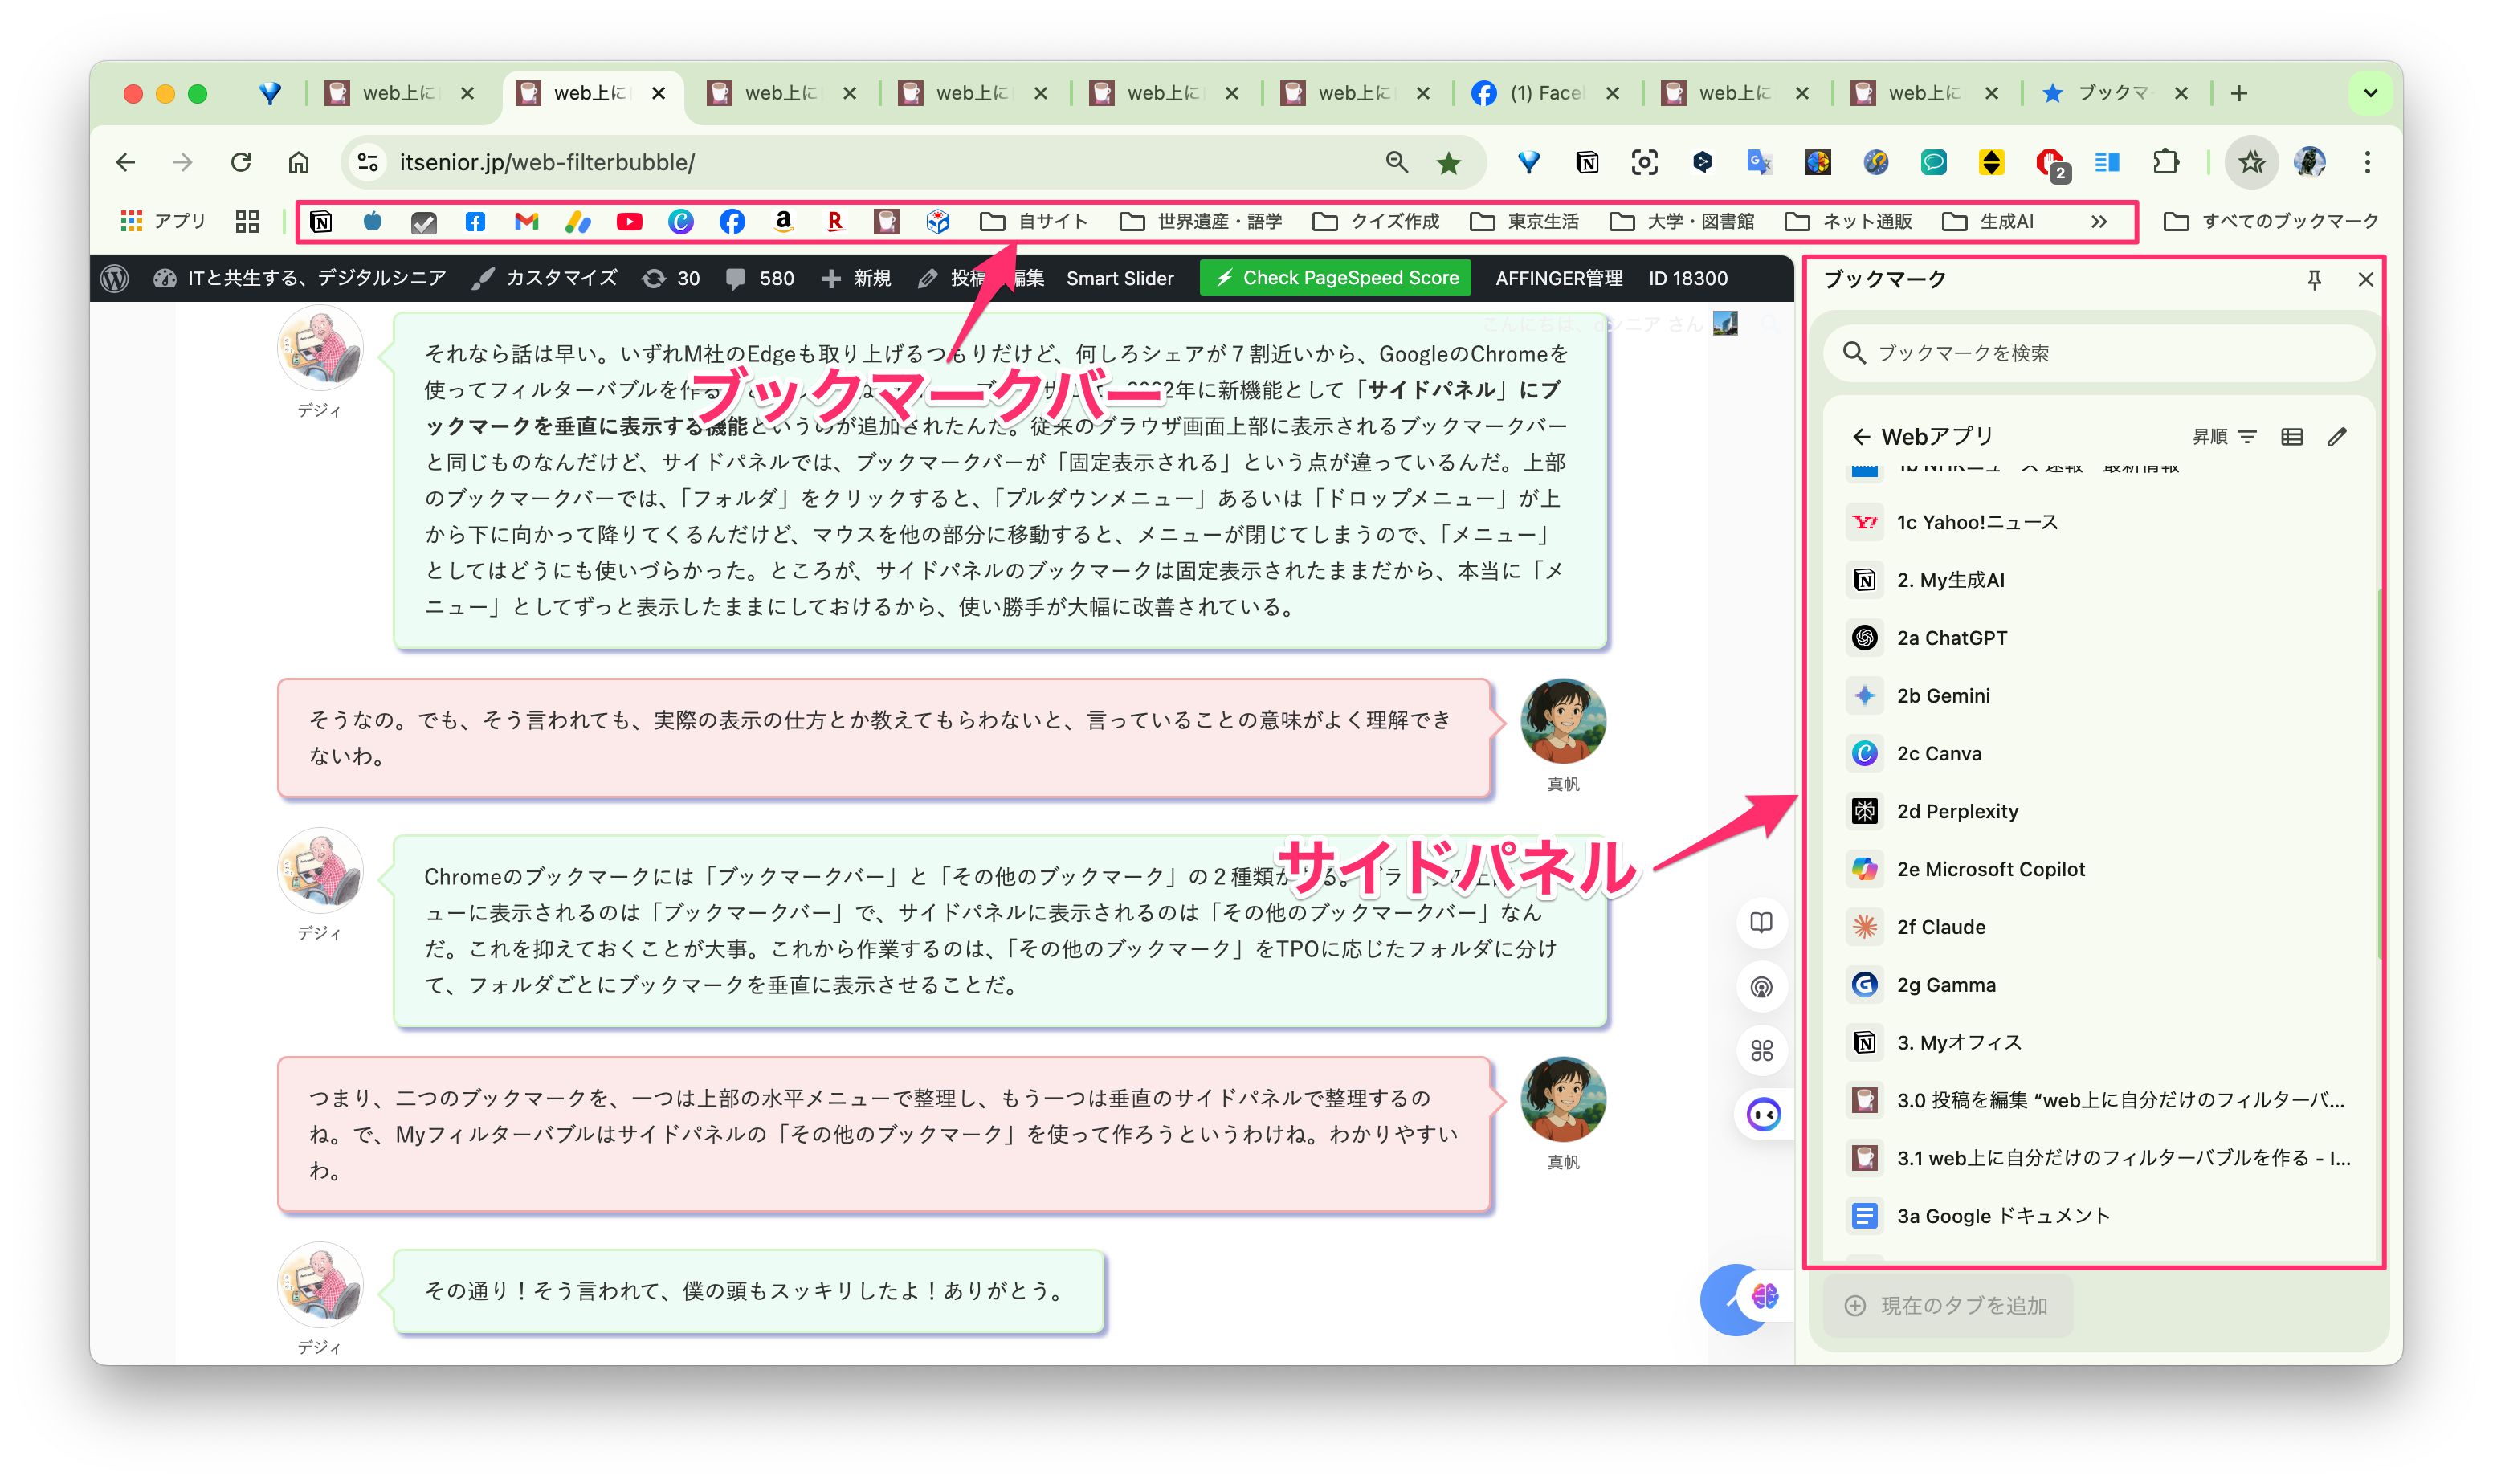Open the Notion extension icon in toolbar
This screenshot has height=1484, width=2493.
[x=1586, y=162]
